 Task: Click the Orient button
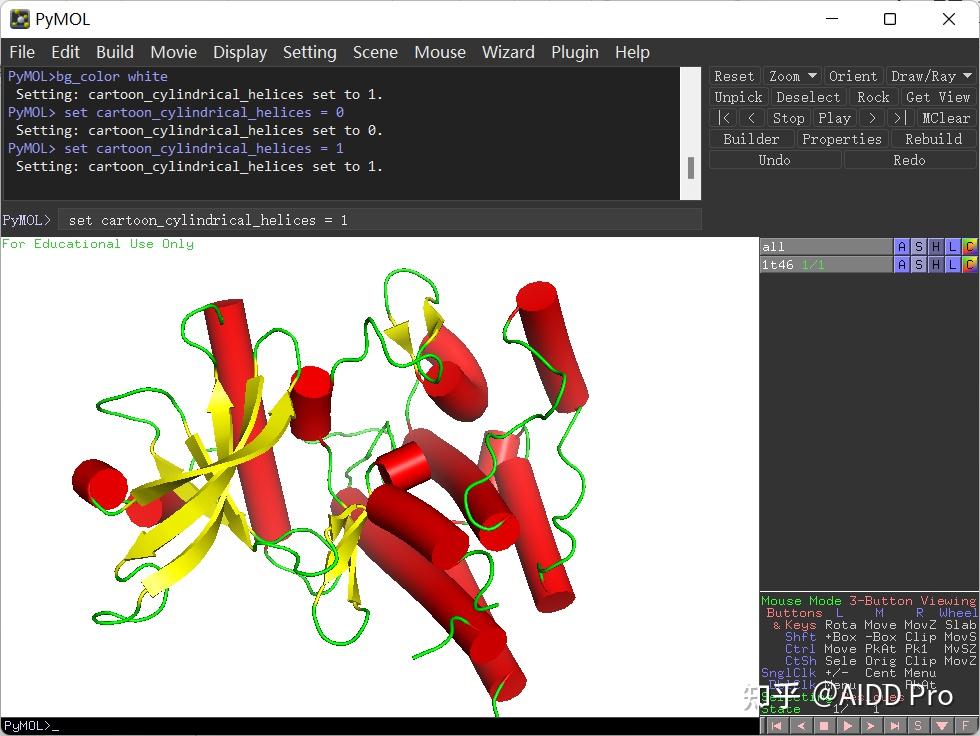(x=853, y=76)
